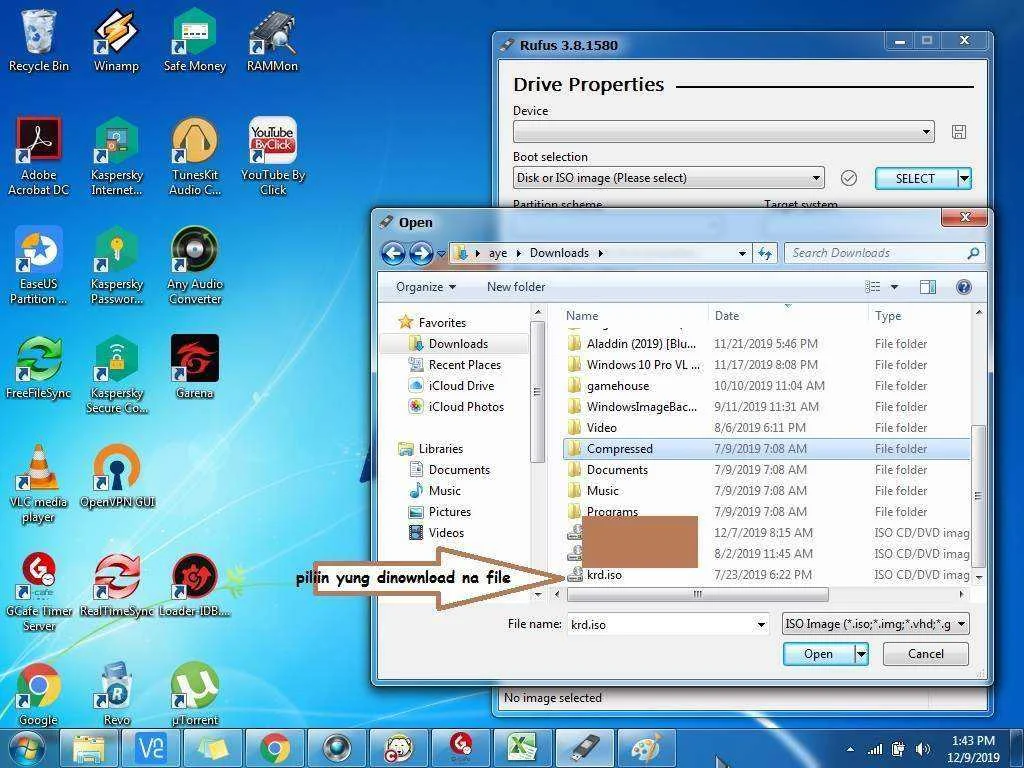Open the Excel taskbar button
The height and width of the screenshot is (768, 1024).
coord(521,748)
